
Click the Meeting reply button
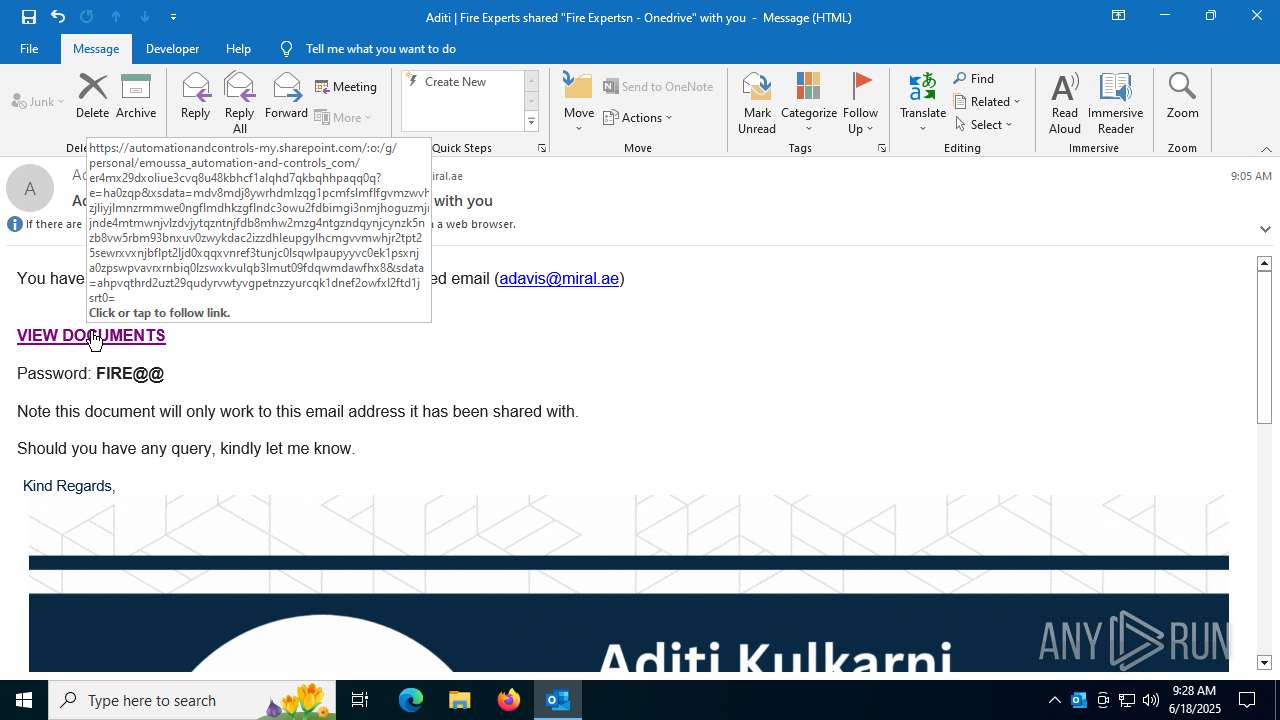click(x=346, y=87)
